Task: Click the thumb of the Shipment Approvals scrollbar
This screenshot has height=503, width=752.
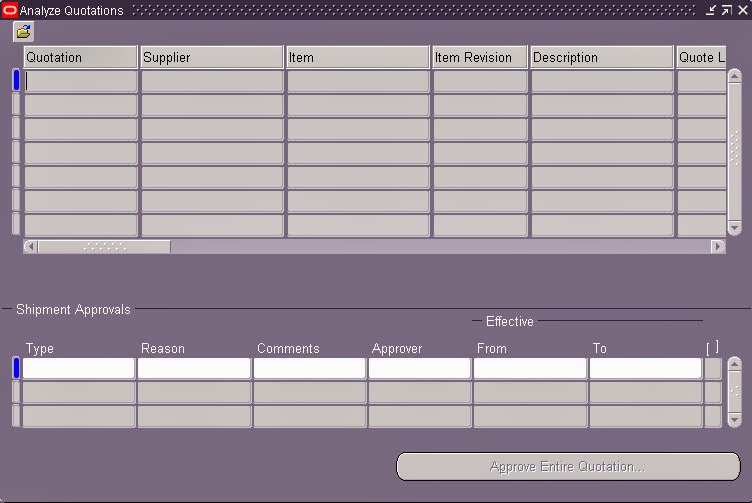Action: (735, 392)
